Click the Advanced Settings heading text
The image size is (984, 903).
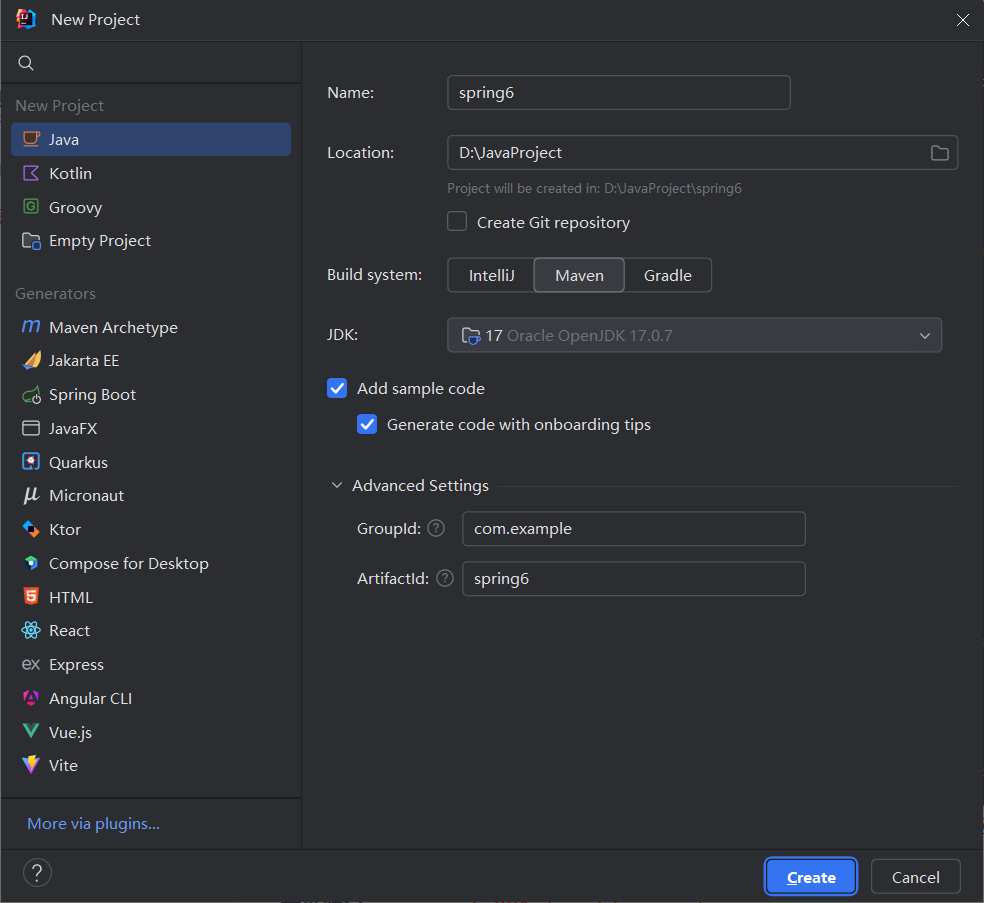click(x=420, y=486)
